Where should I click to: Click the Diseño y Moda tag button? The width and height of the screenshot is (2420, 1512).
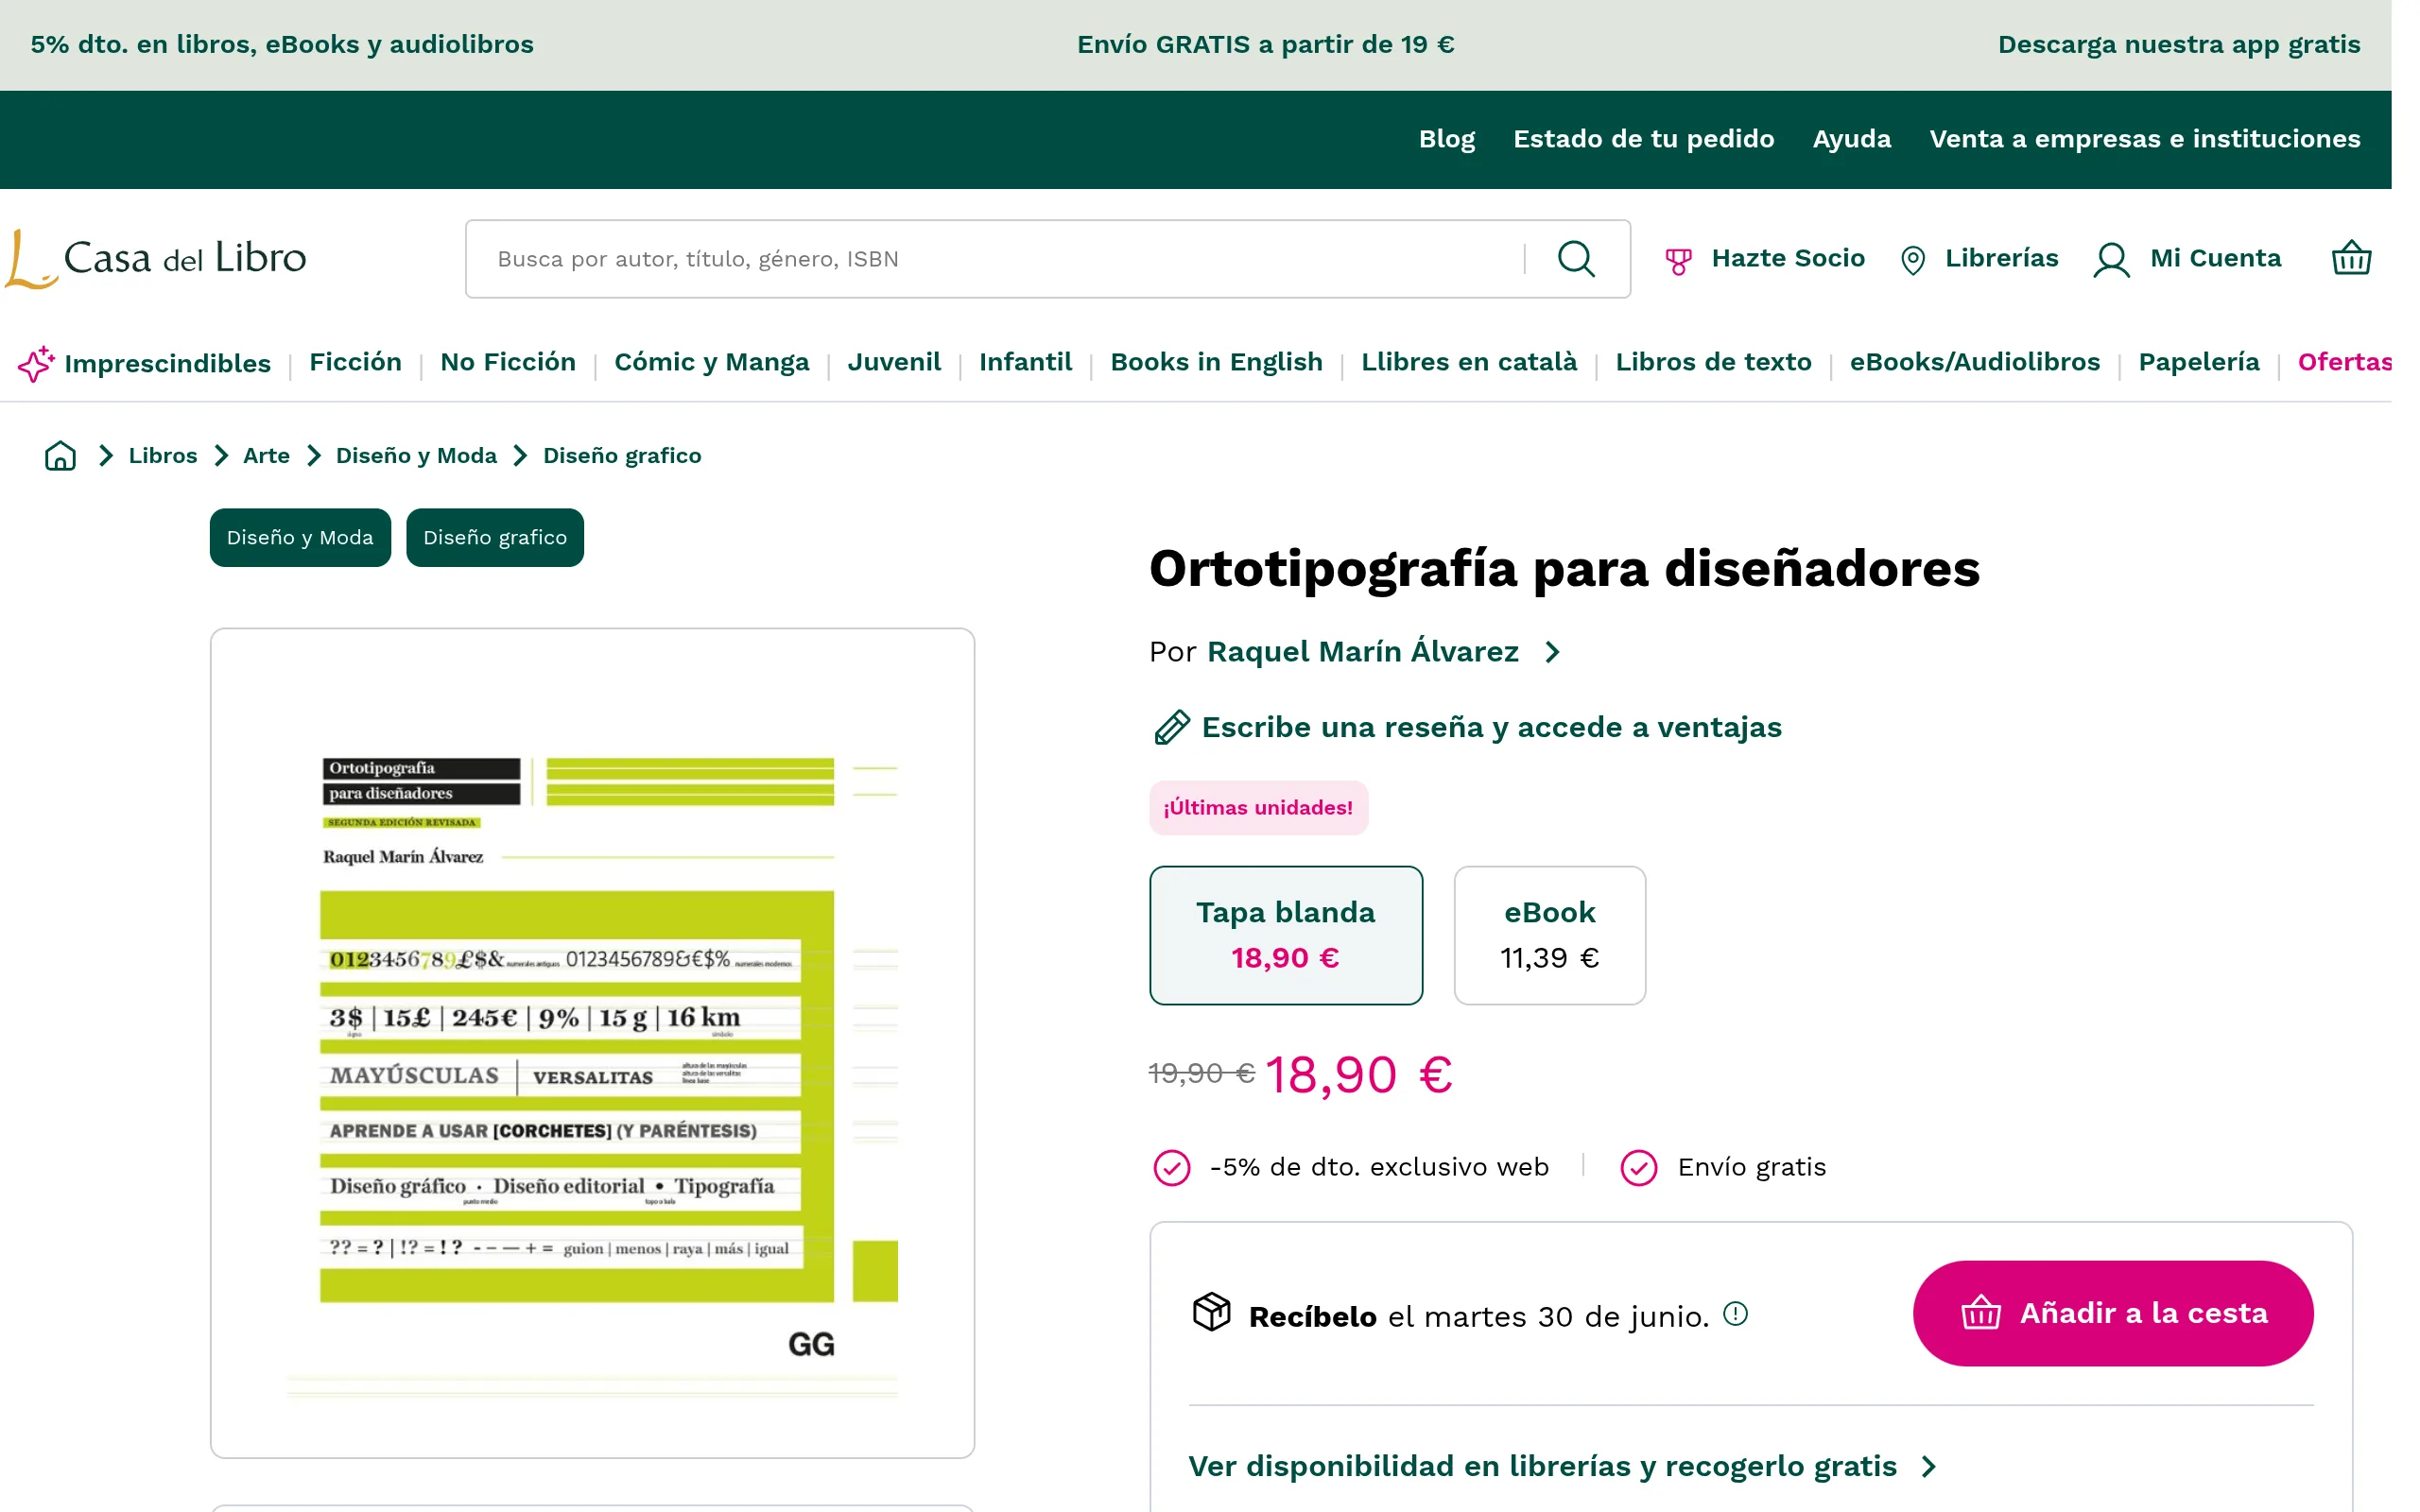(300, 538)
